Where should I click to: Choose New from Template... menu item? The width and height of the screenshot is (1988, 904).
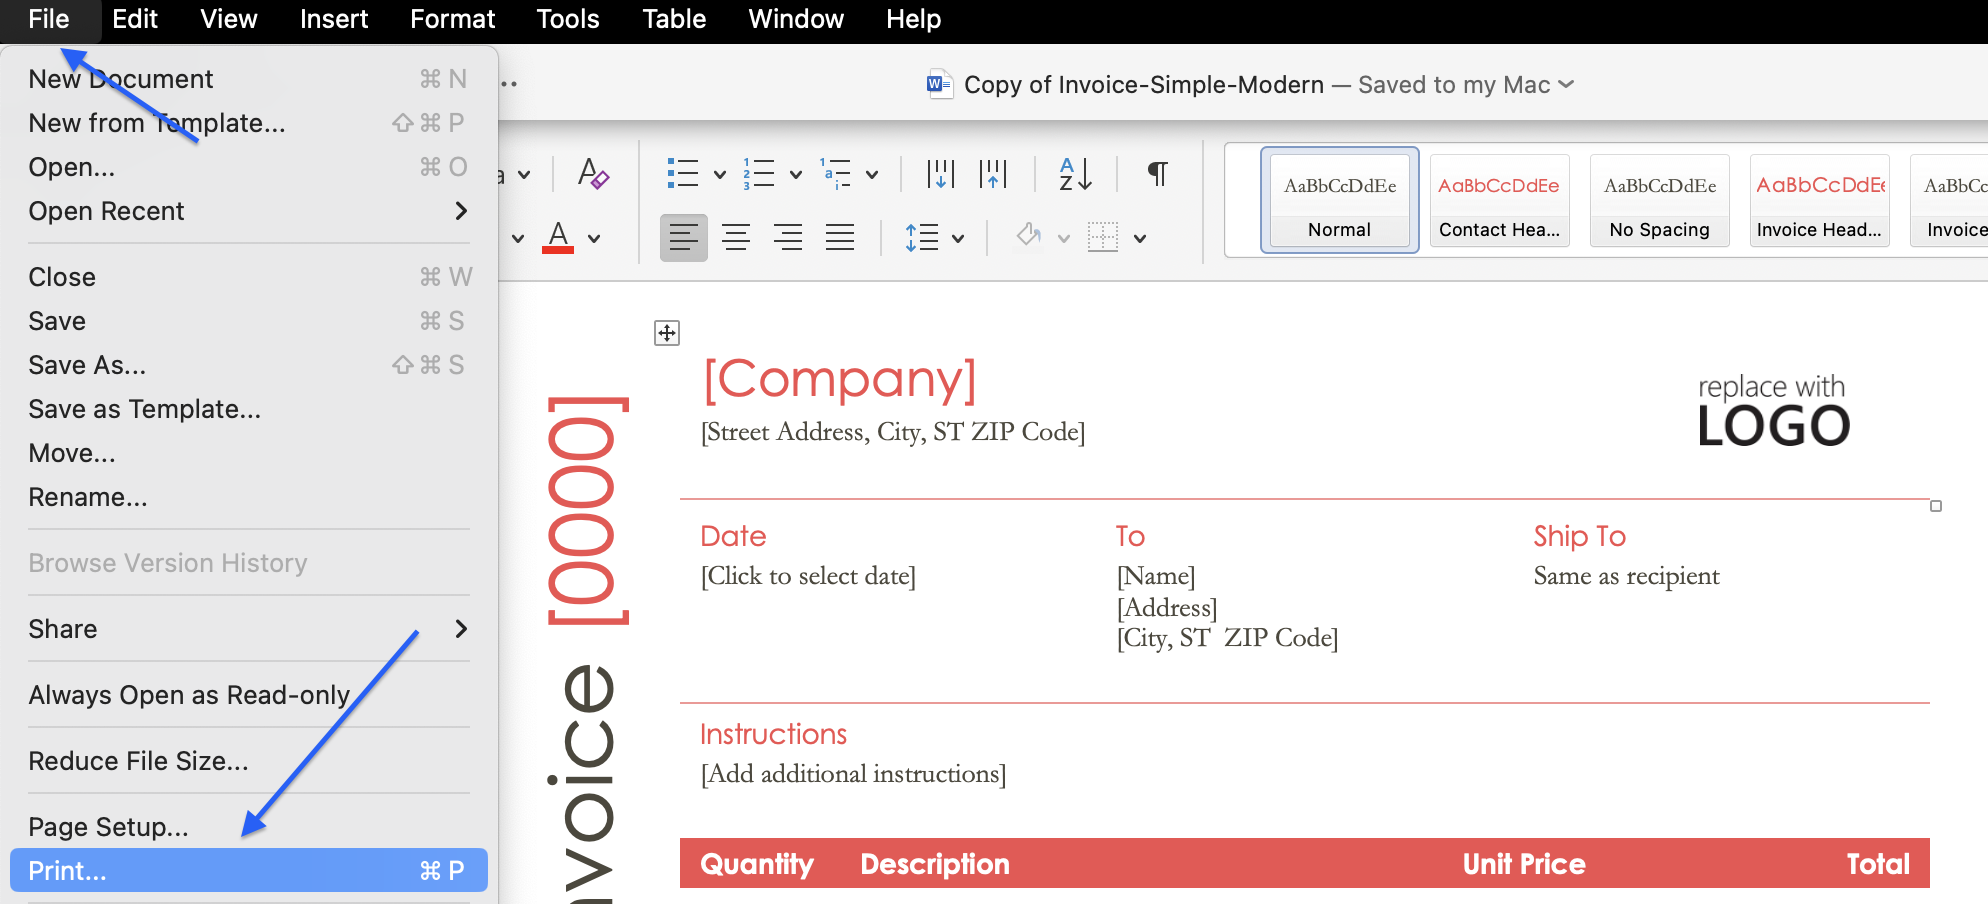tap(249, 123)
